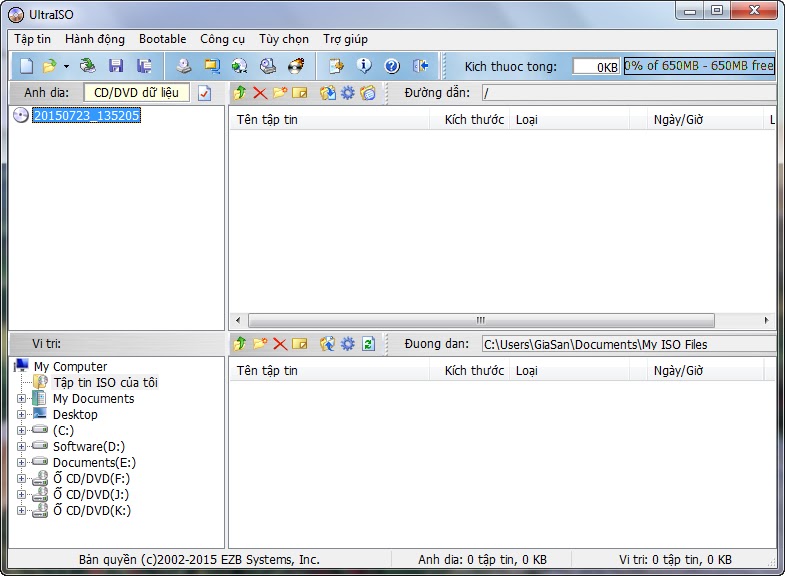Click the document-with-arrow icon in main toolbar
Image resolution: width=785 pixels, height=576 pixels.
point(336,66)
